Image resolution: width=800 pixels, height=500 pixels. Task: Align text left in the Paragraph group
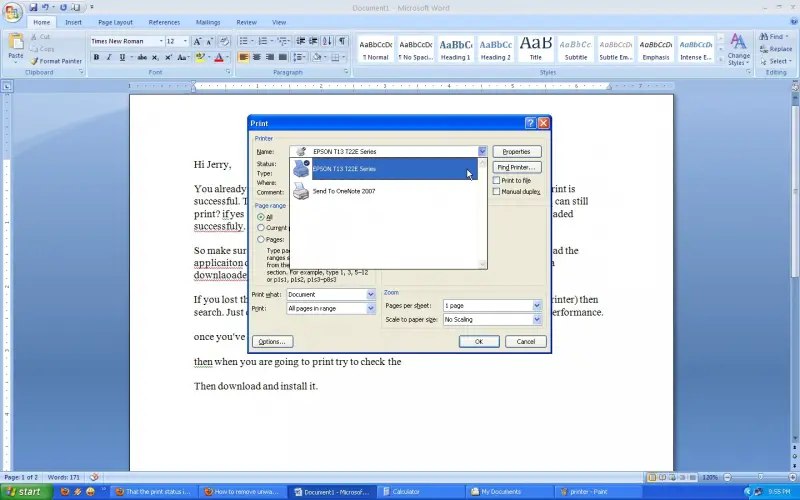244,57
